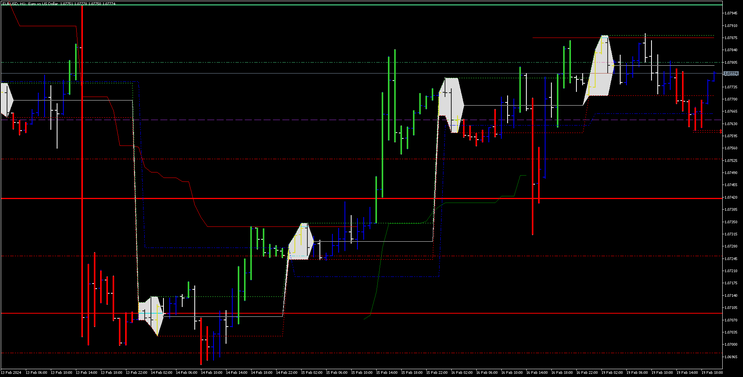Click the 1.07875 price axis label

(x=731, y=38)
